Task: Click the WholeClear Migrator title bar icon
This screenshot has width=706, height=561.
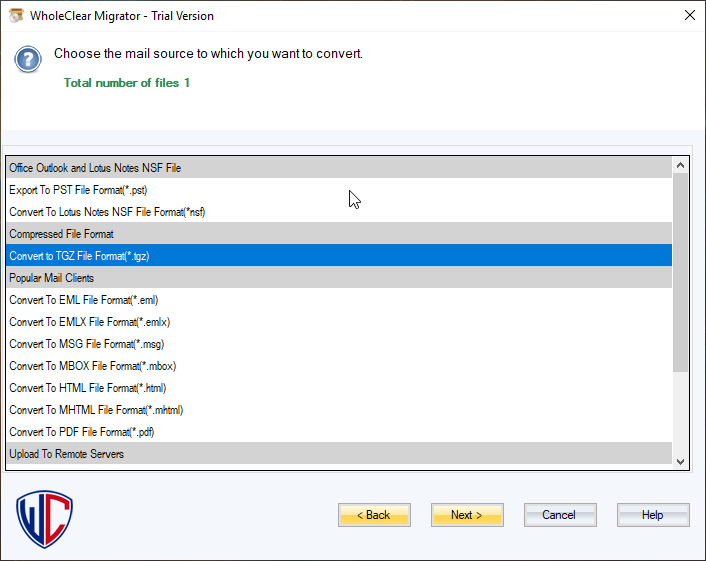Action: click(x=16, y=16)
